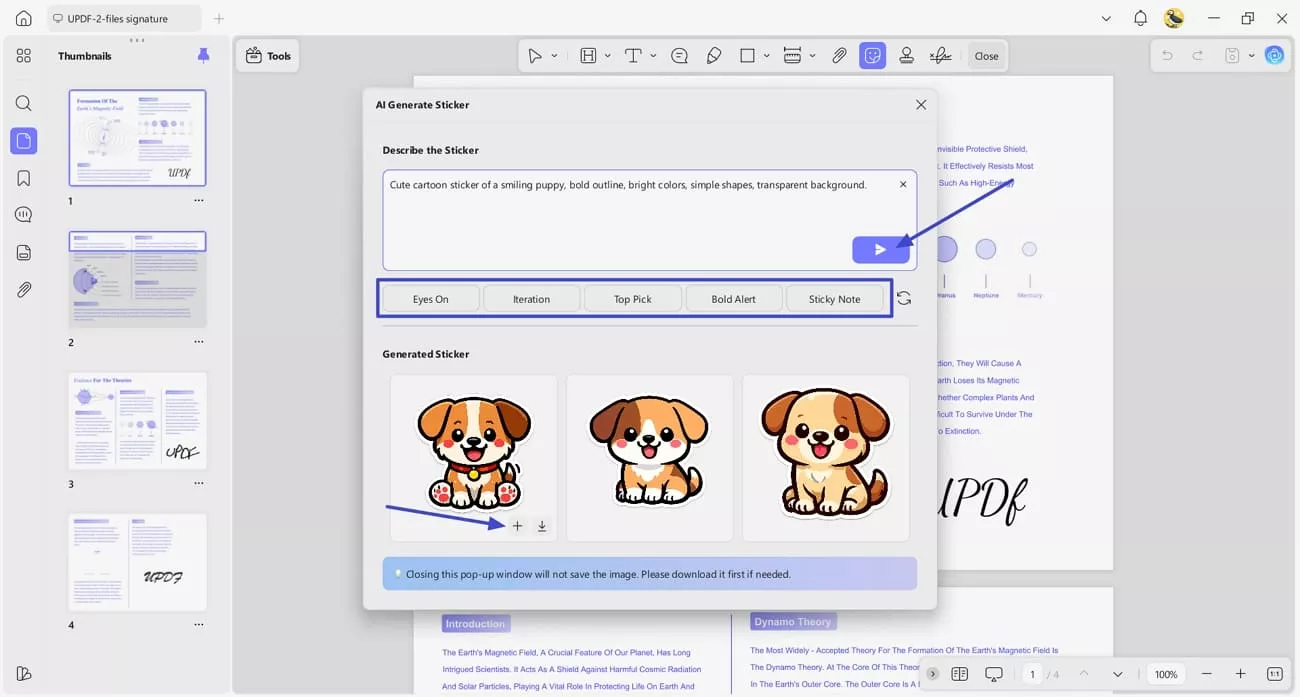Screen dimensions: 1300x697
Task: Select page 1 thumbnail
Action: coord(137,138)
